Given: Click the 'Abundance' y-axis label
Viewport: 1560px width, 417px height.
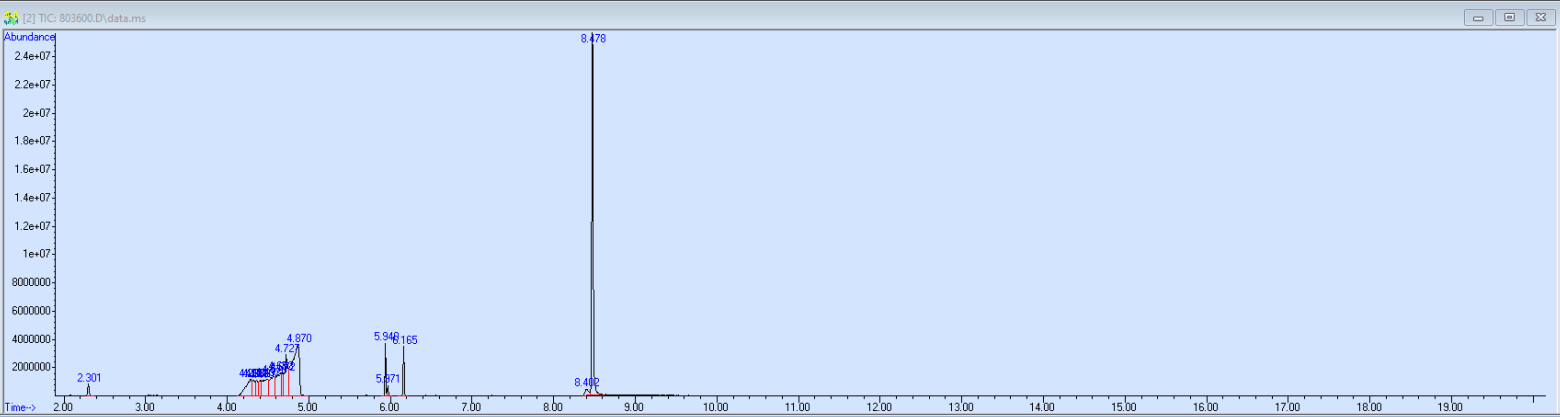Looking at the screenshot, I should click(x=28, y=36).
